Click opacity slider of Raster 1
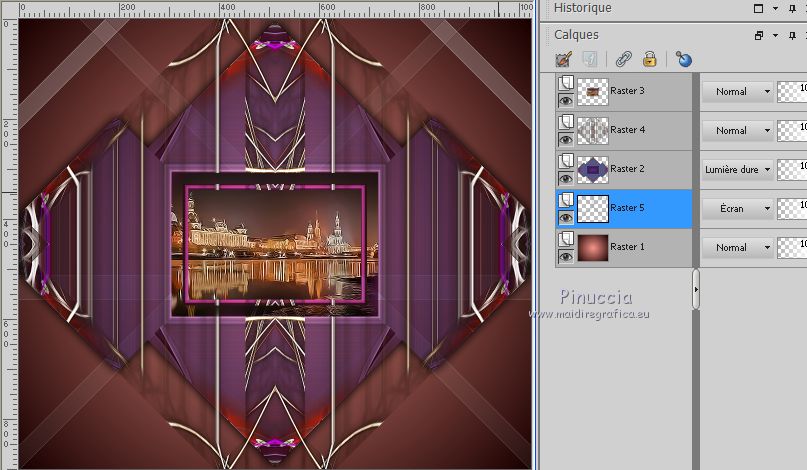The width and height of the screenshot is (807, 470). tap(792, 248)
